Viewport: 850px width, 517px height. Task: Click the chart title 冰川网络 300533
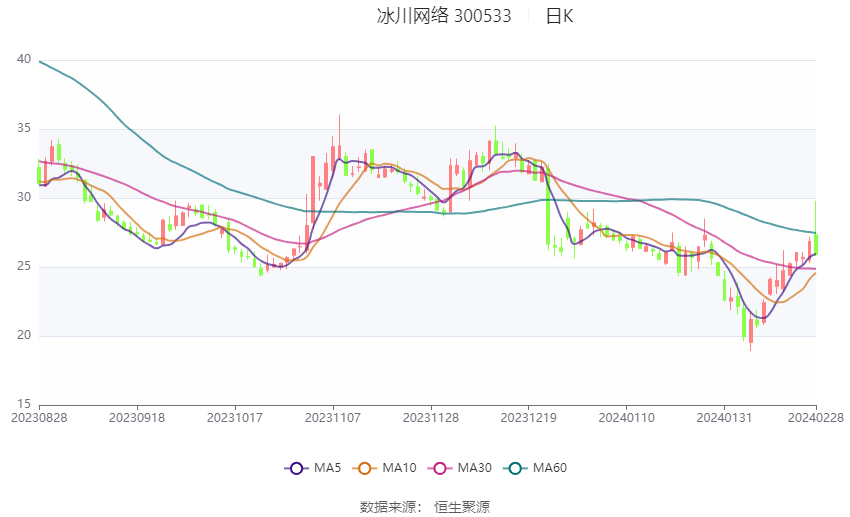[444, 16]
